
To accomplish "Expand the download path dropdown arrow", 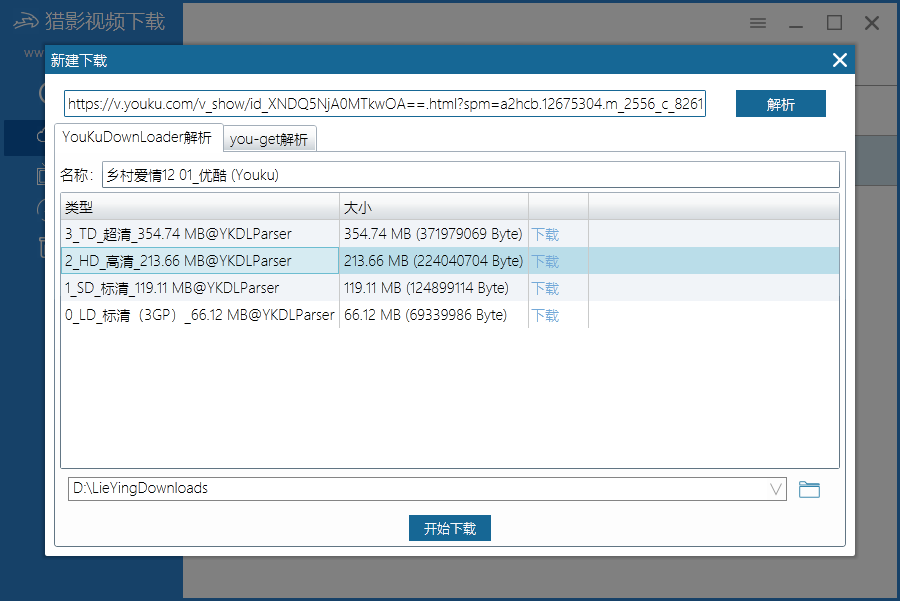I will 775,489.
